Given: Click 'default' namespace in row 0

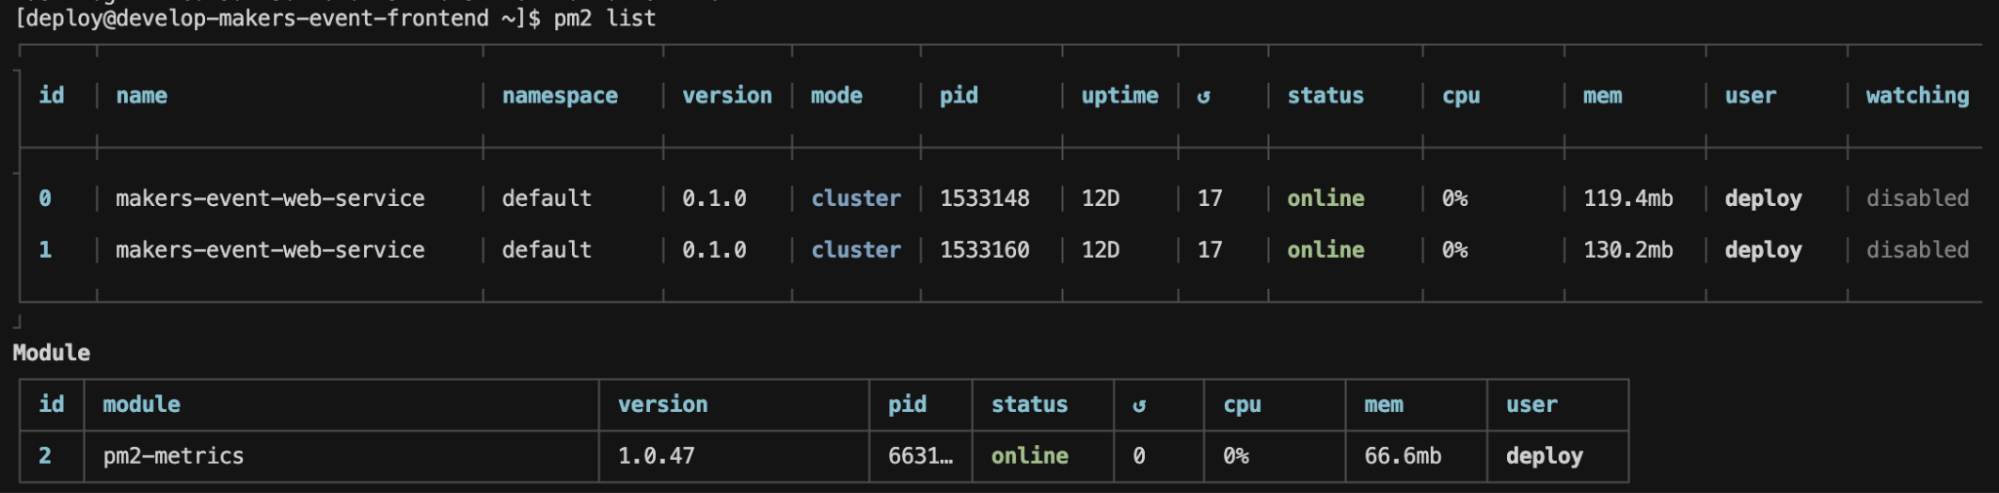Looking at the screenshot, I should pyautogui.click(x=547, y=199).
